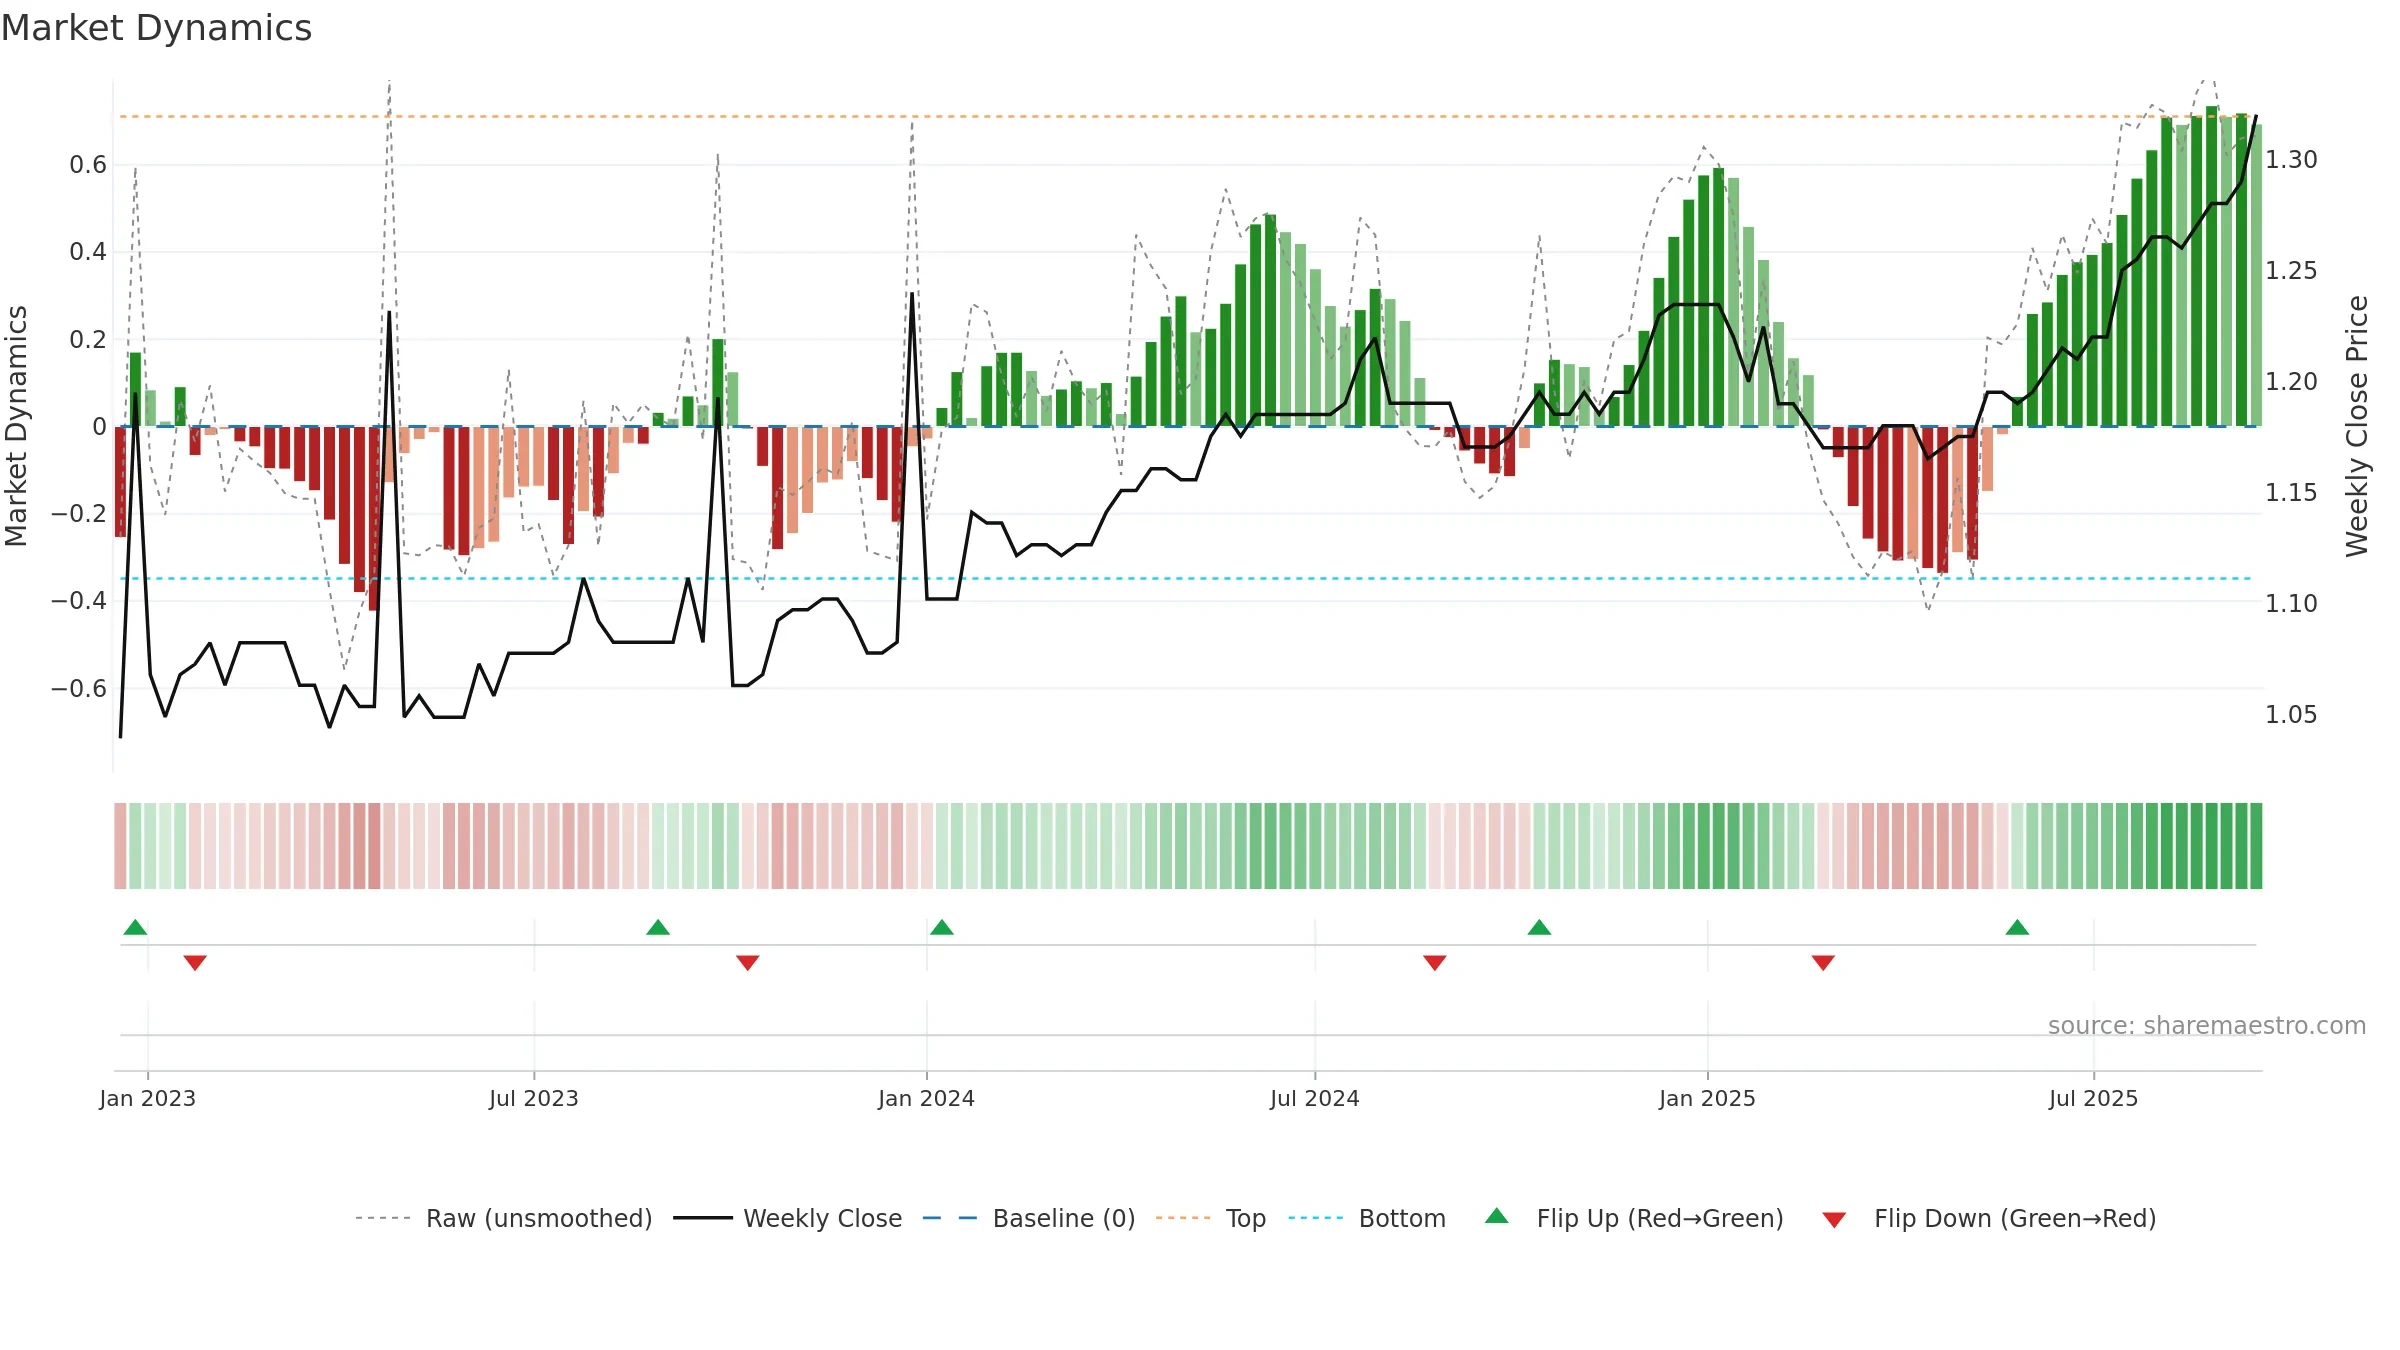Viewport: 2400px width, 1350px height.
Task: Click the source: sharemaestro.com text
Action: [x=2207, y=1025]
